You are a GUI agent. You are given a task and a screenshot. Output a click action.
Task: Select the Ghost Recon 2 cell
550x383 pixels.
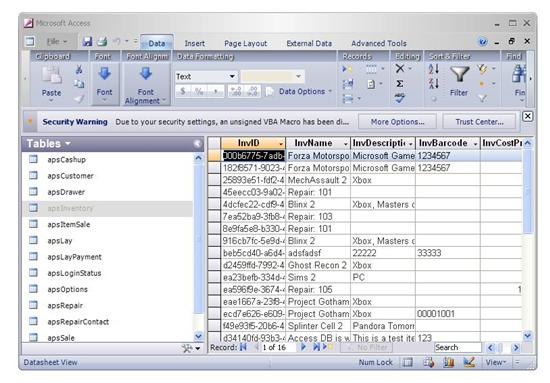point(318,265)
